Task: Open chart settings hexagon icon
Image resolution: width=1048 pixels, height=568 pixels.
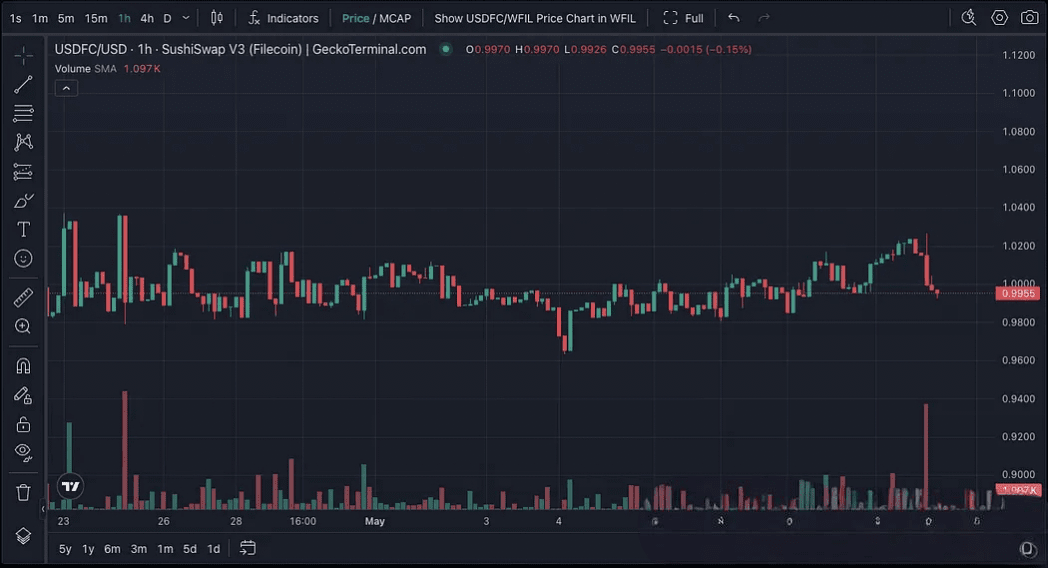Action: pos(999,18)
